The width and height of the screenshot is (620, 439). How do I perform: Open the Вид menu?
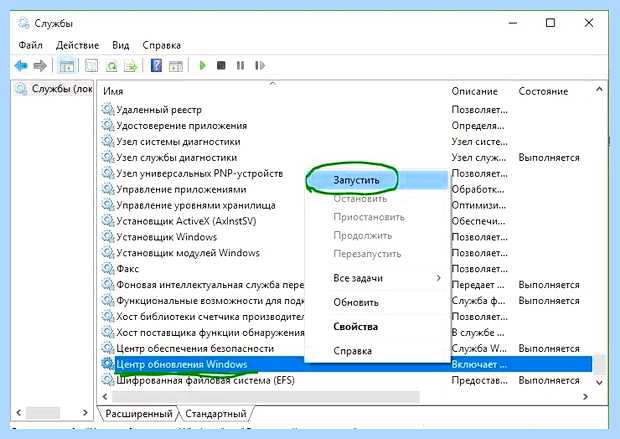tap(121, 45)
